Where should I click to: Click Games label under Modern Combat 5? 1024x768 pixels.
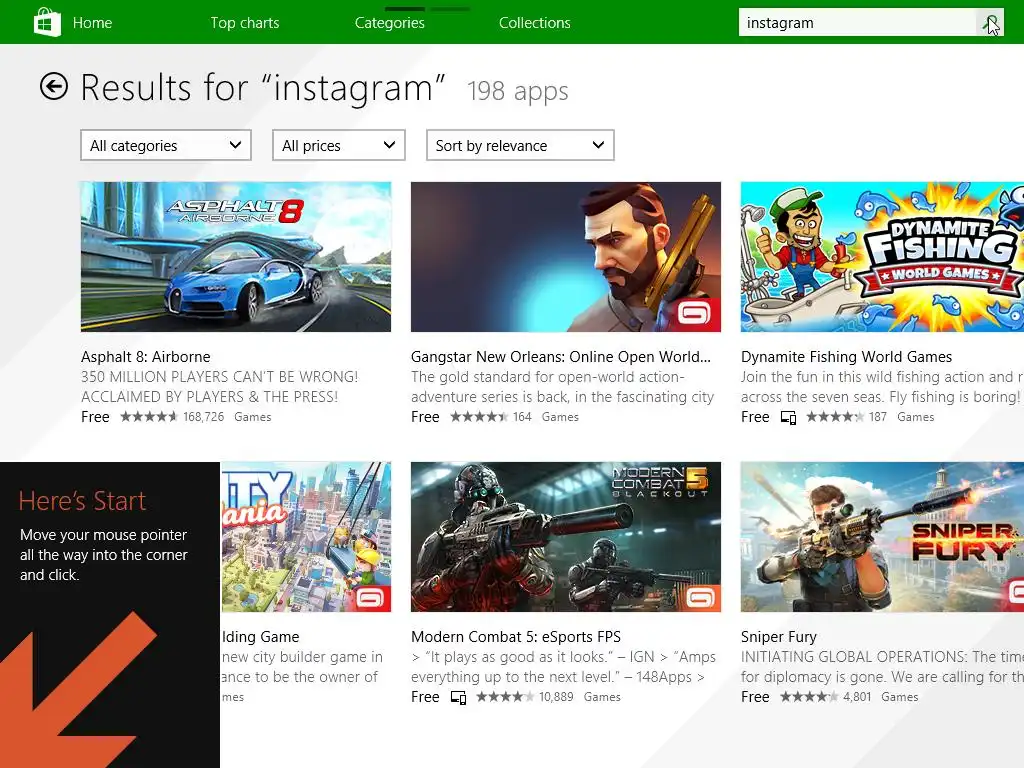coord(602,697)
